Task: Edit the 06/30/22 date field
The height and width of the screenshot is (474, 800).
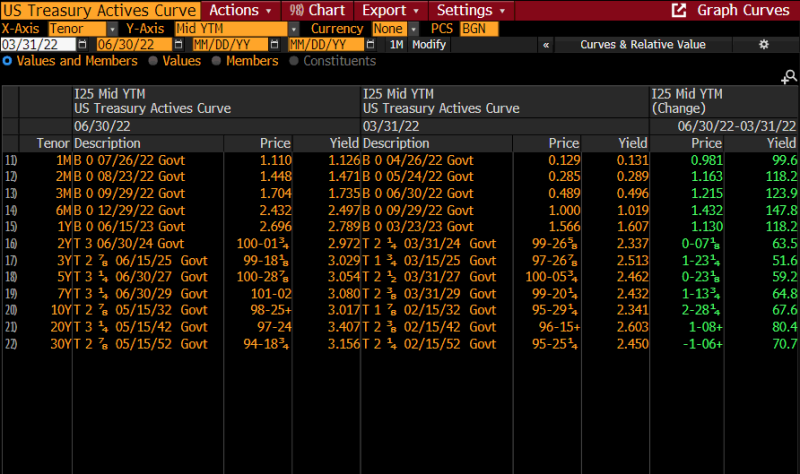Action: [x=134, y=45]
